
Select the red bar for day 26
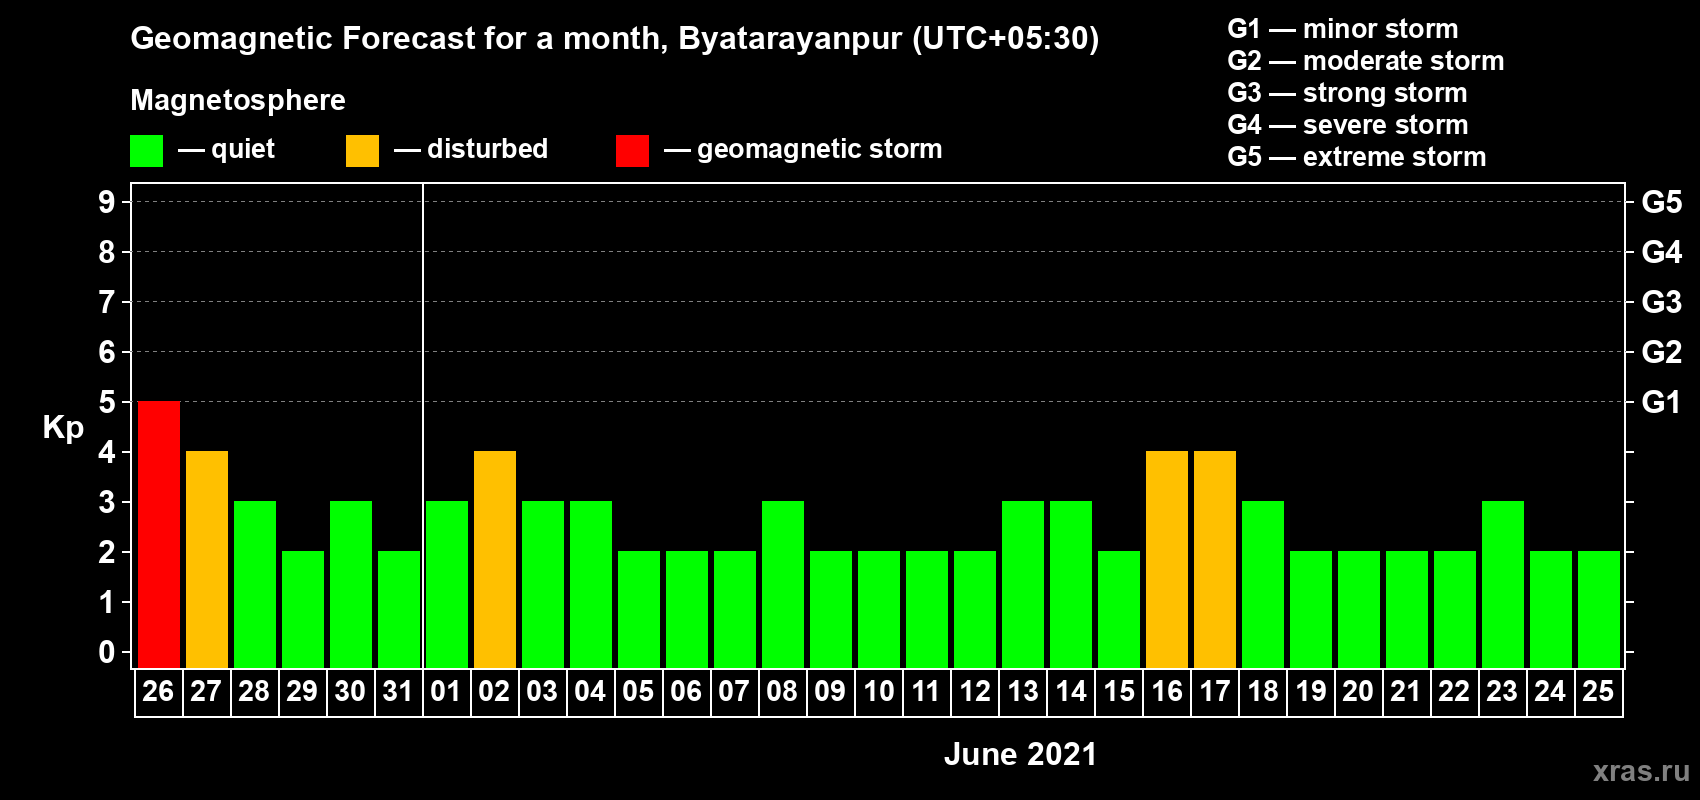pyautogui.click(x=159, y=534)
